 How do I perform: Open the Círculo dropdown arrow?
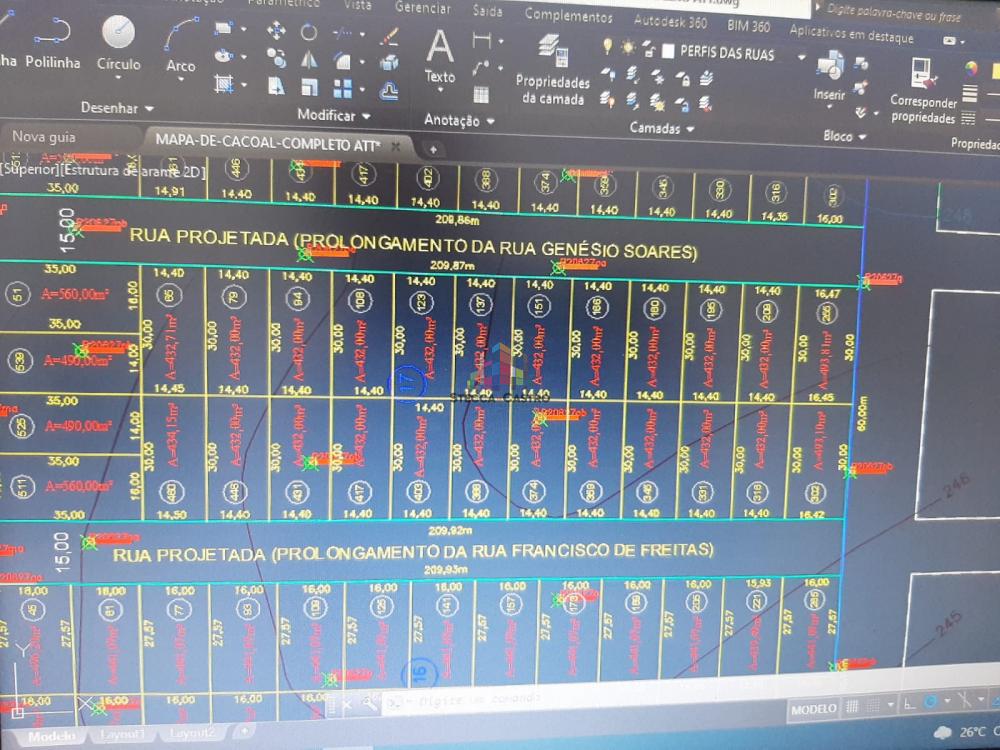click(x=119, y=78)
